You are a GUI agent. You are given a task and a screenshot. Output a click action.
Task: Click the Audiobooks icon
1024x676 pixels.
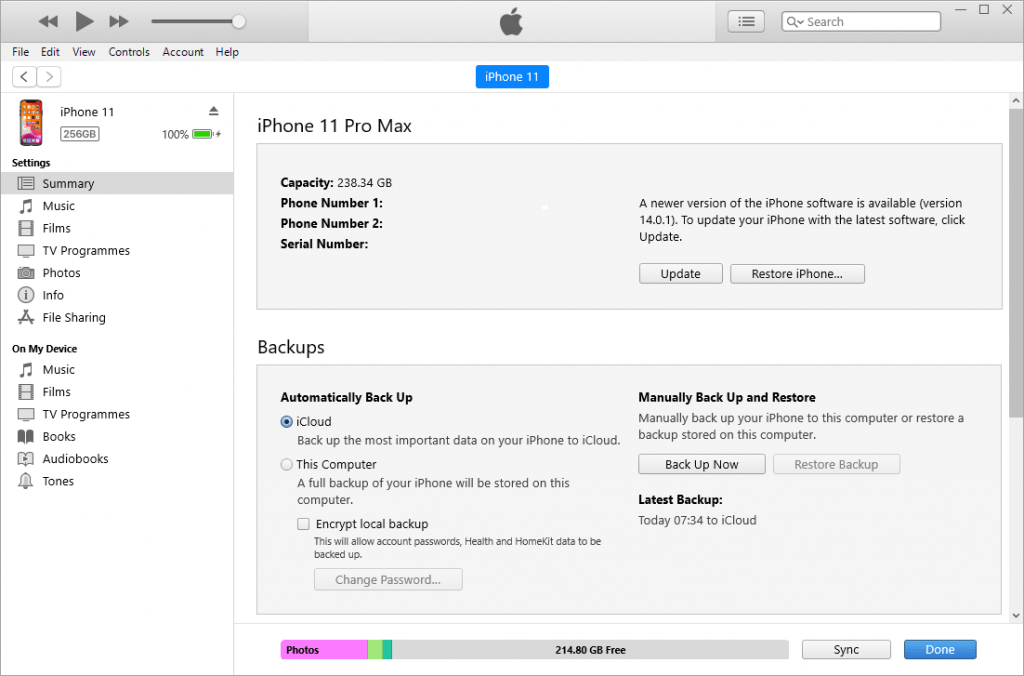coord(25,459)
